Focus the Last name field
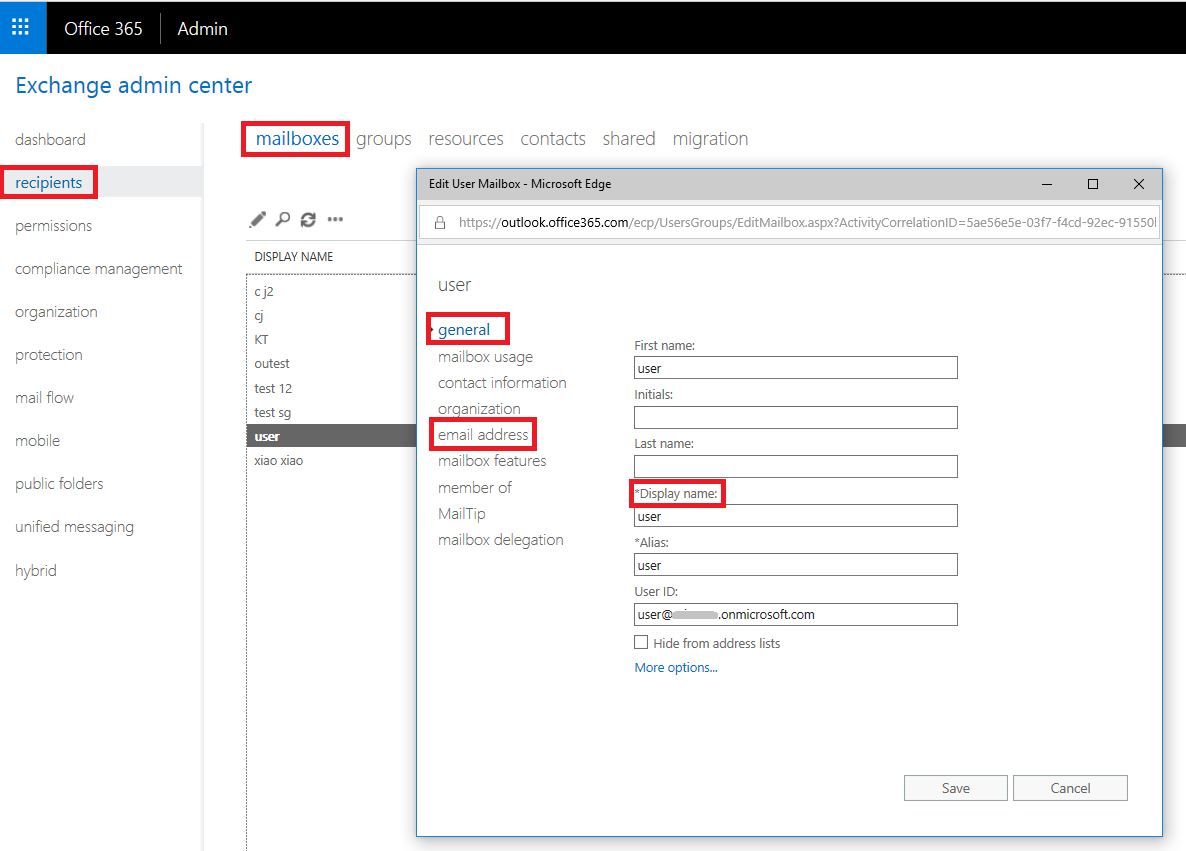The width and height of the screenshot is (1186, 851). (x=796, y=467)
